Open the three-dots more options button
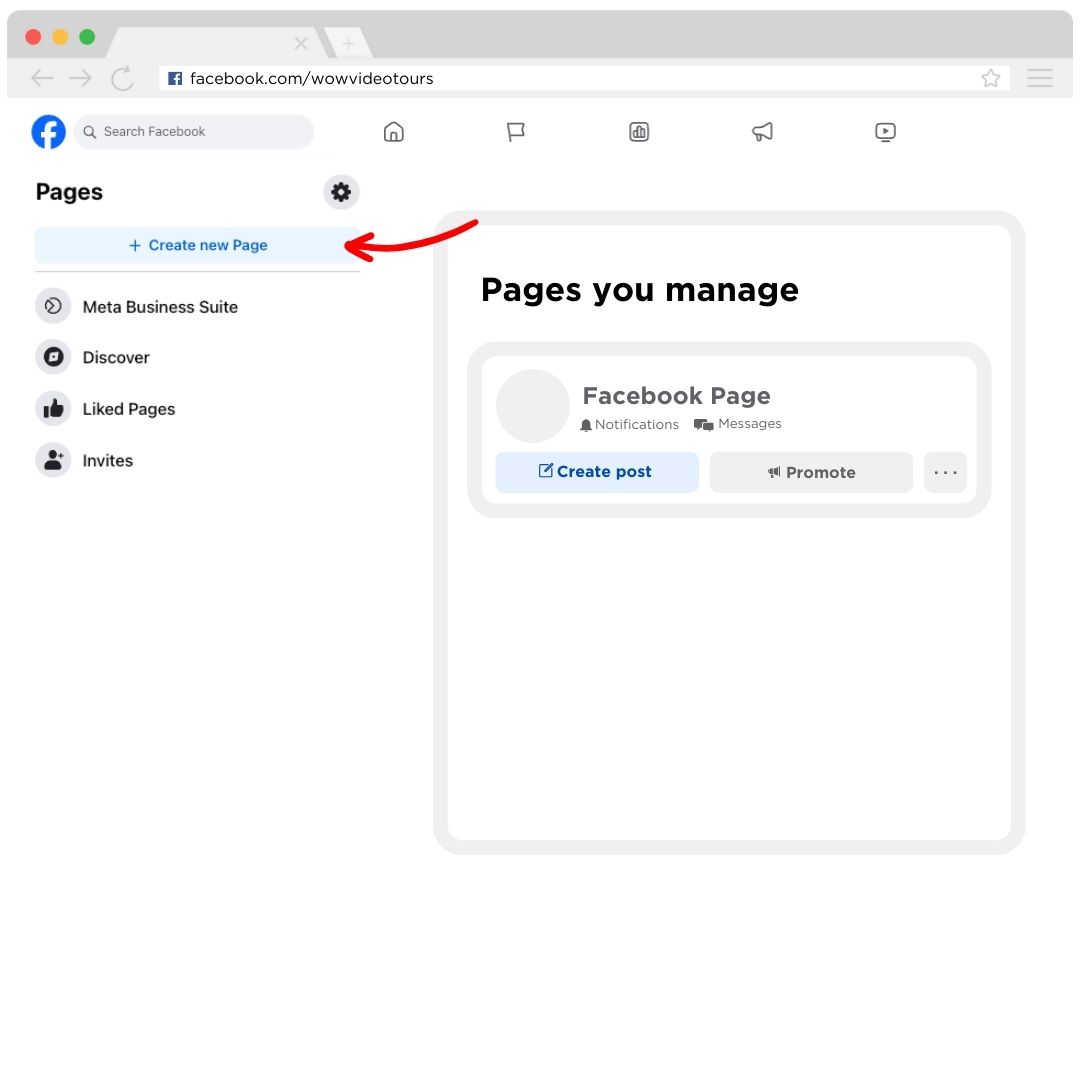1080x1080 pixels. click(946, 472)
